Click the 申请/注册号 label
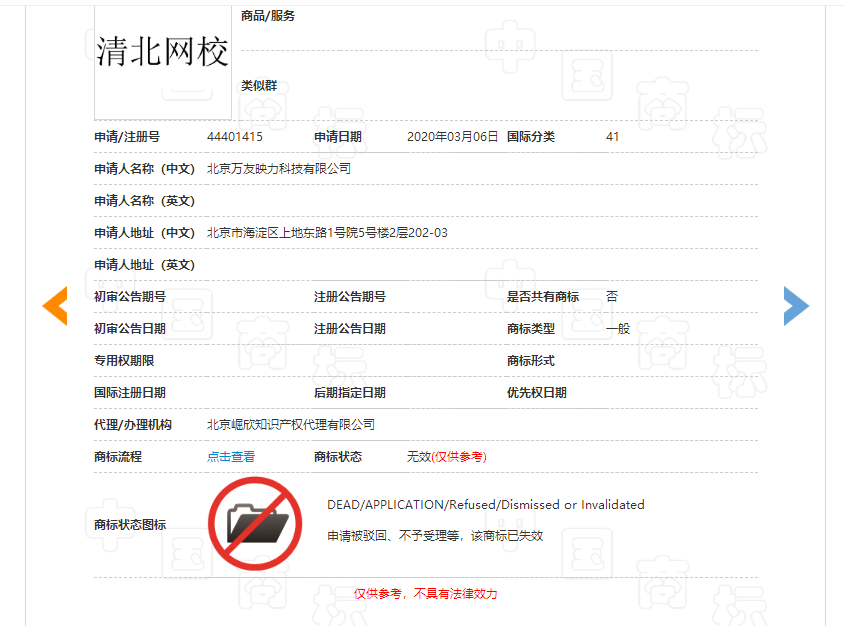Screen dimensions: 845x626 pos(127,137)
